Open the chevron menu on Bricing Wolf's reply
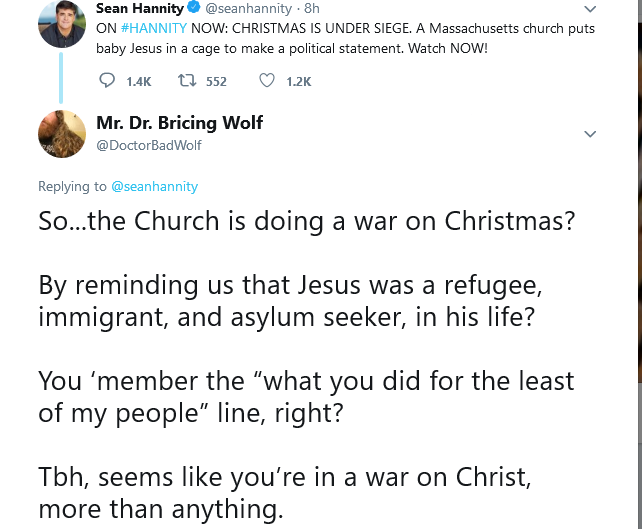Image resolution: width=642 pixels, height=529 pixels. [589, 134]
